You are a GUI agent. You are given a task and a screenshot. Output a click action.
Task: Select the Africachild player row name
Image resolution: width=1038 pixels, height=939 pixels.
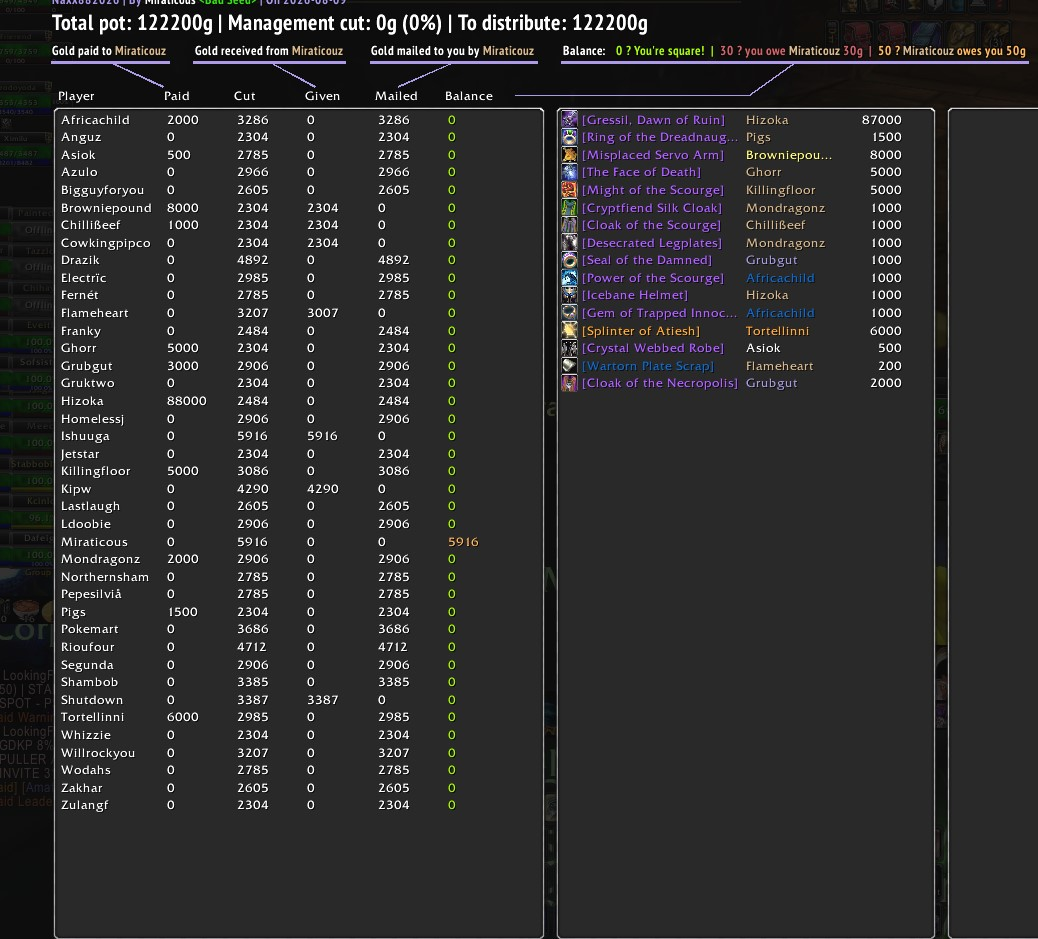click(x=95, y=120)
